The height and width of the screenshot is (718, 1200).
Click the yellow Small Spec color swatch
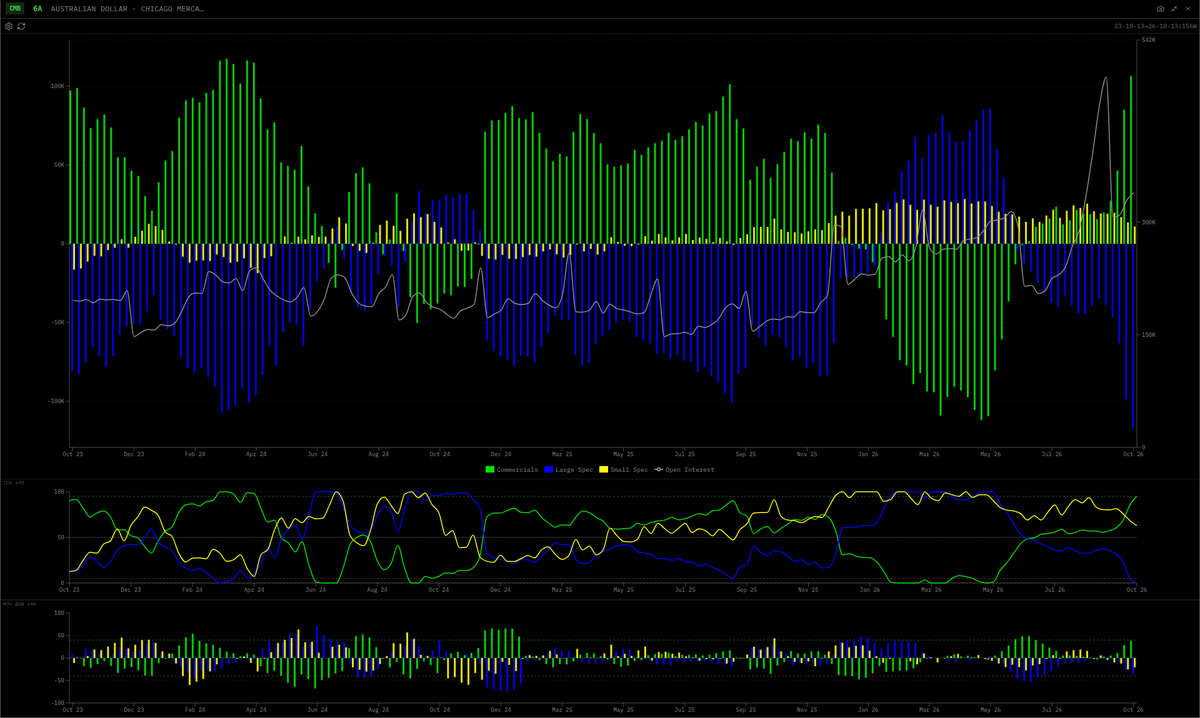[x=604, y=469]
